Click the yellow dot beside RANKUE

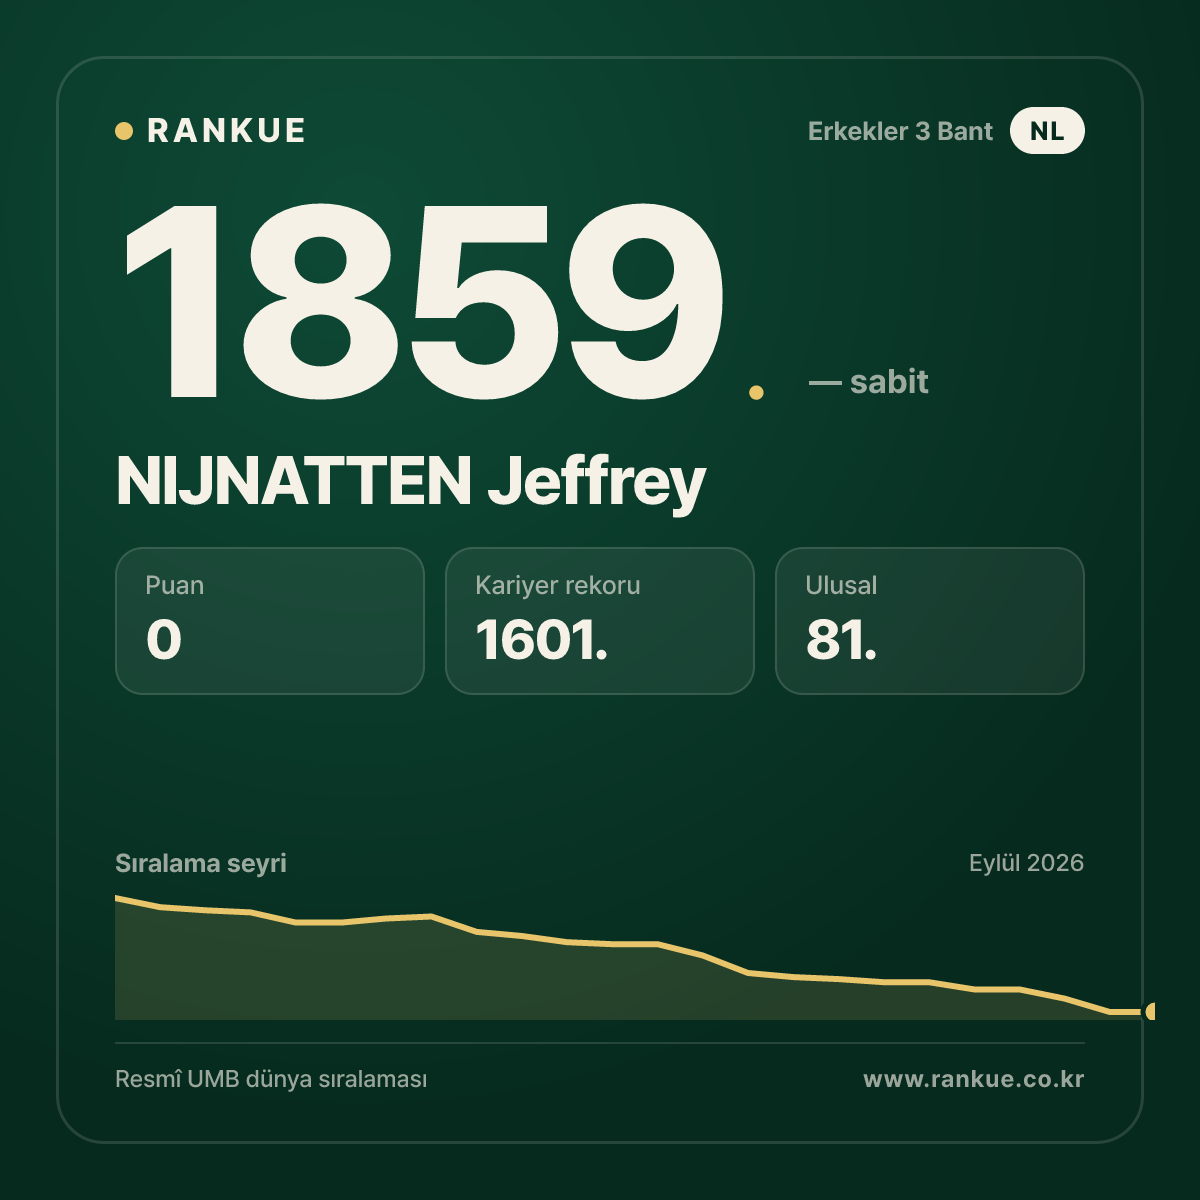pyautogui.click(x=124, y=131)
